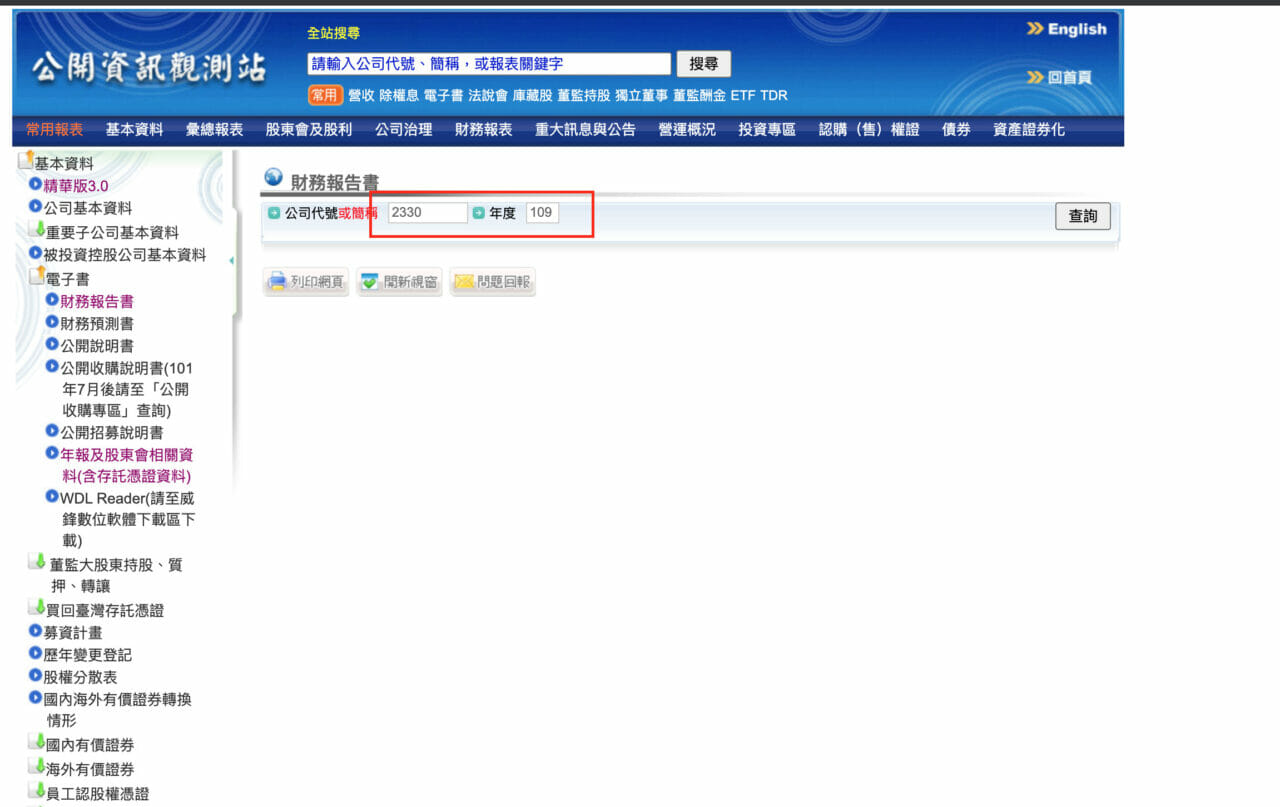This screenshot has height=807, width=1280.
Task: Collapse the 基本資料 folder in the sidebar
Action: point(26,161)
